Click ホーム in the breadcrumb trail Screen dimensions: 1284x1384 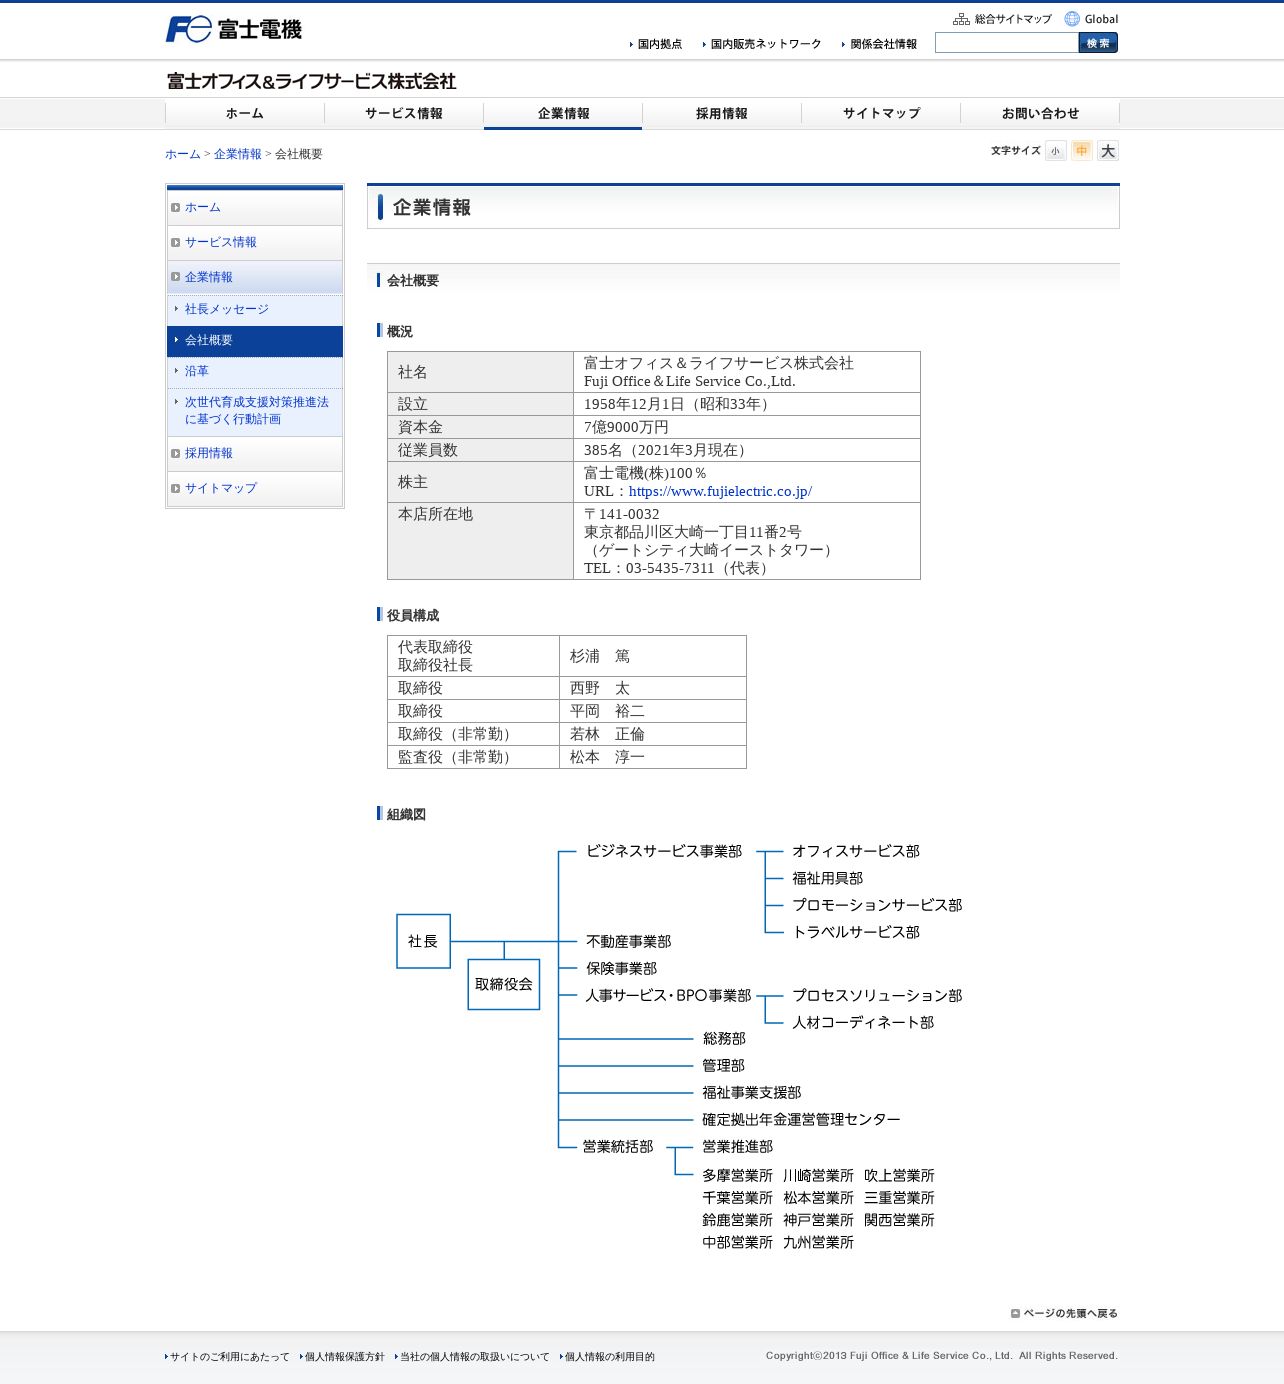183,154
